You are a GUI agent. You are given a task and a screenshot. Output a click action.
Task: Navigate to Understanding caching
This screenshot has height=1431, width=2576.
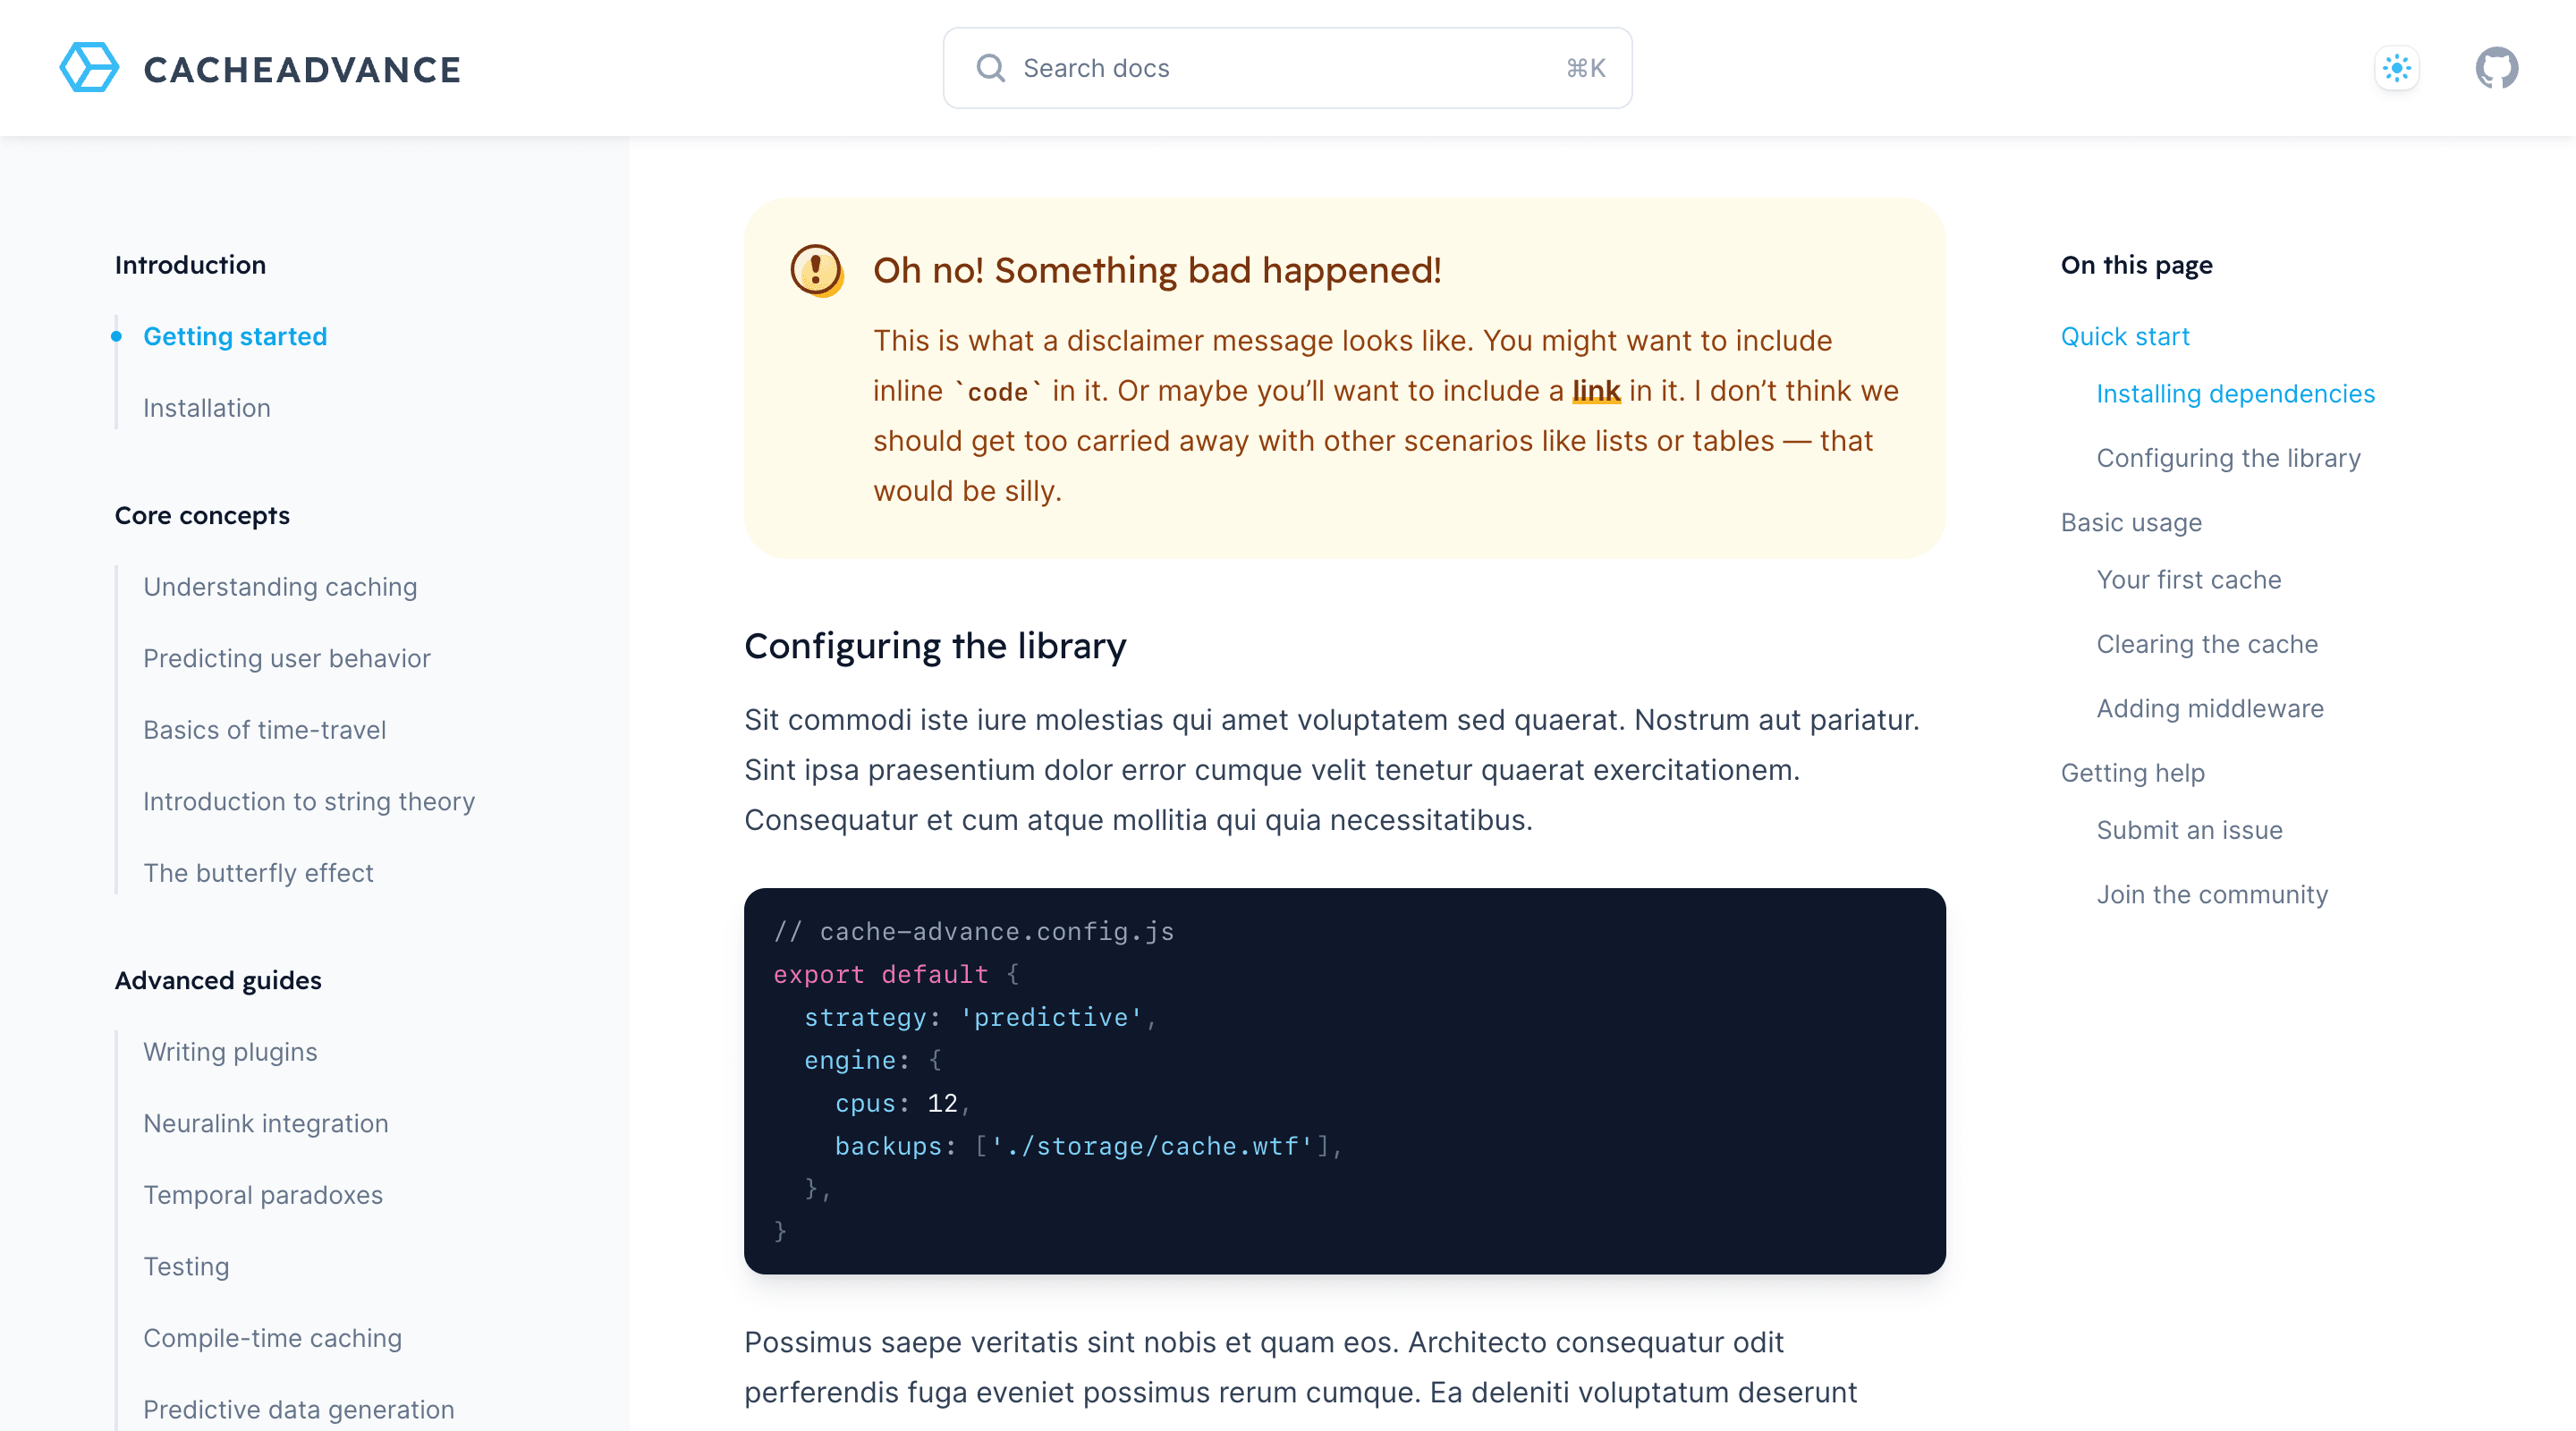pyautogui.click(x=280, y=587)
